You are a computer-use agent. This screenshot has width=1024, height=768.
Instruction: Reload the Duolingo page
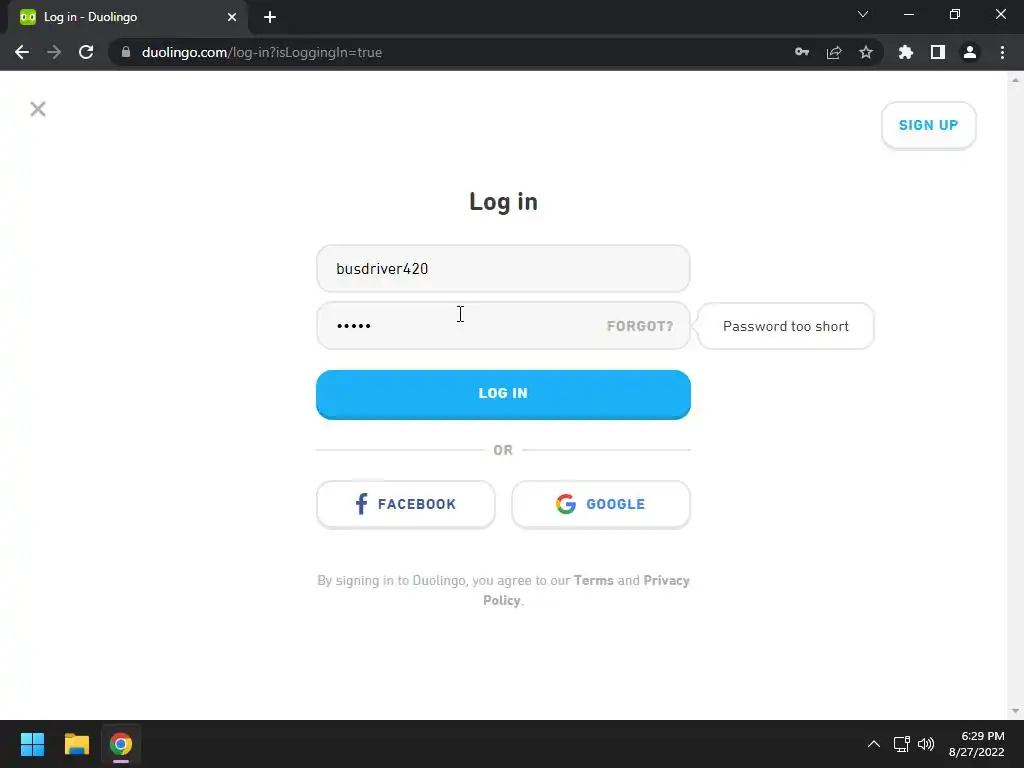click(86, 52)
